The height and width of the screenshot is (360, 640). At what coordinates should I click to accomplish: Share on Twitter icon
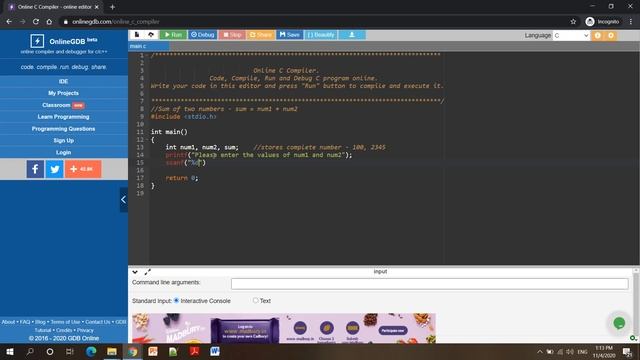[54, 169]
